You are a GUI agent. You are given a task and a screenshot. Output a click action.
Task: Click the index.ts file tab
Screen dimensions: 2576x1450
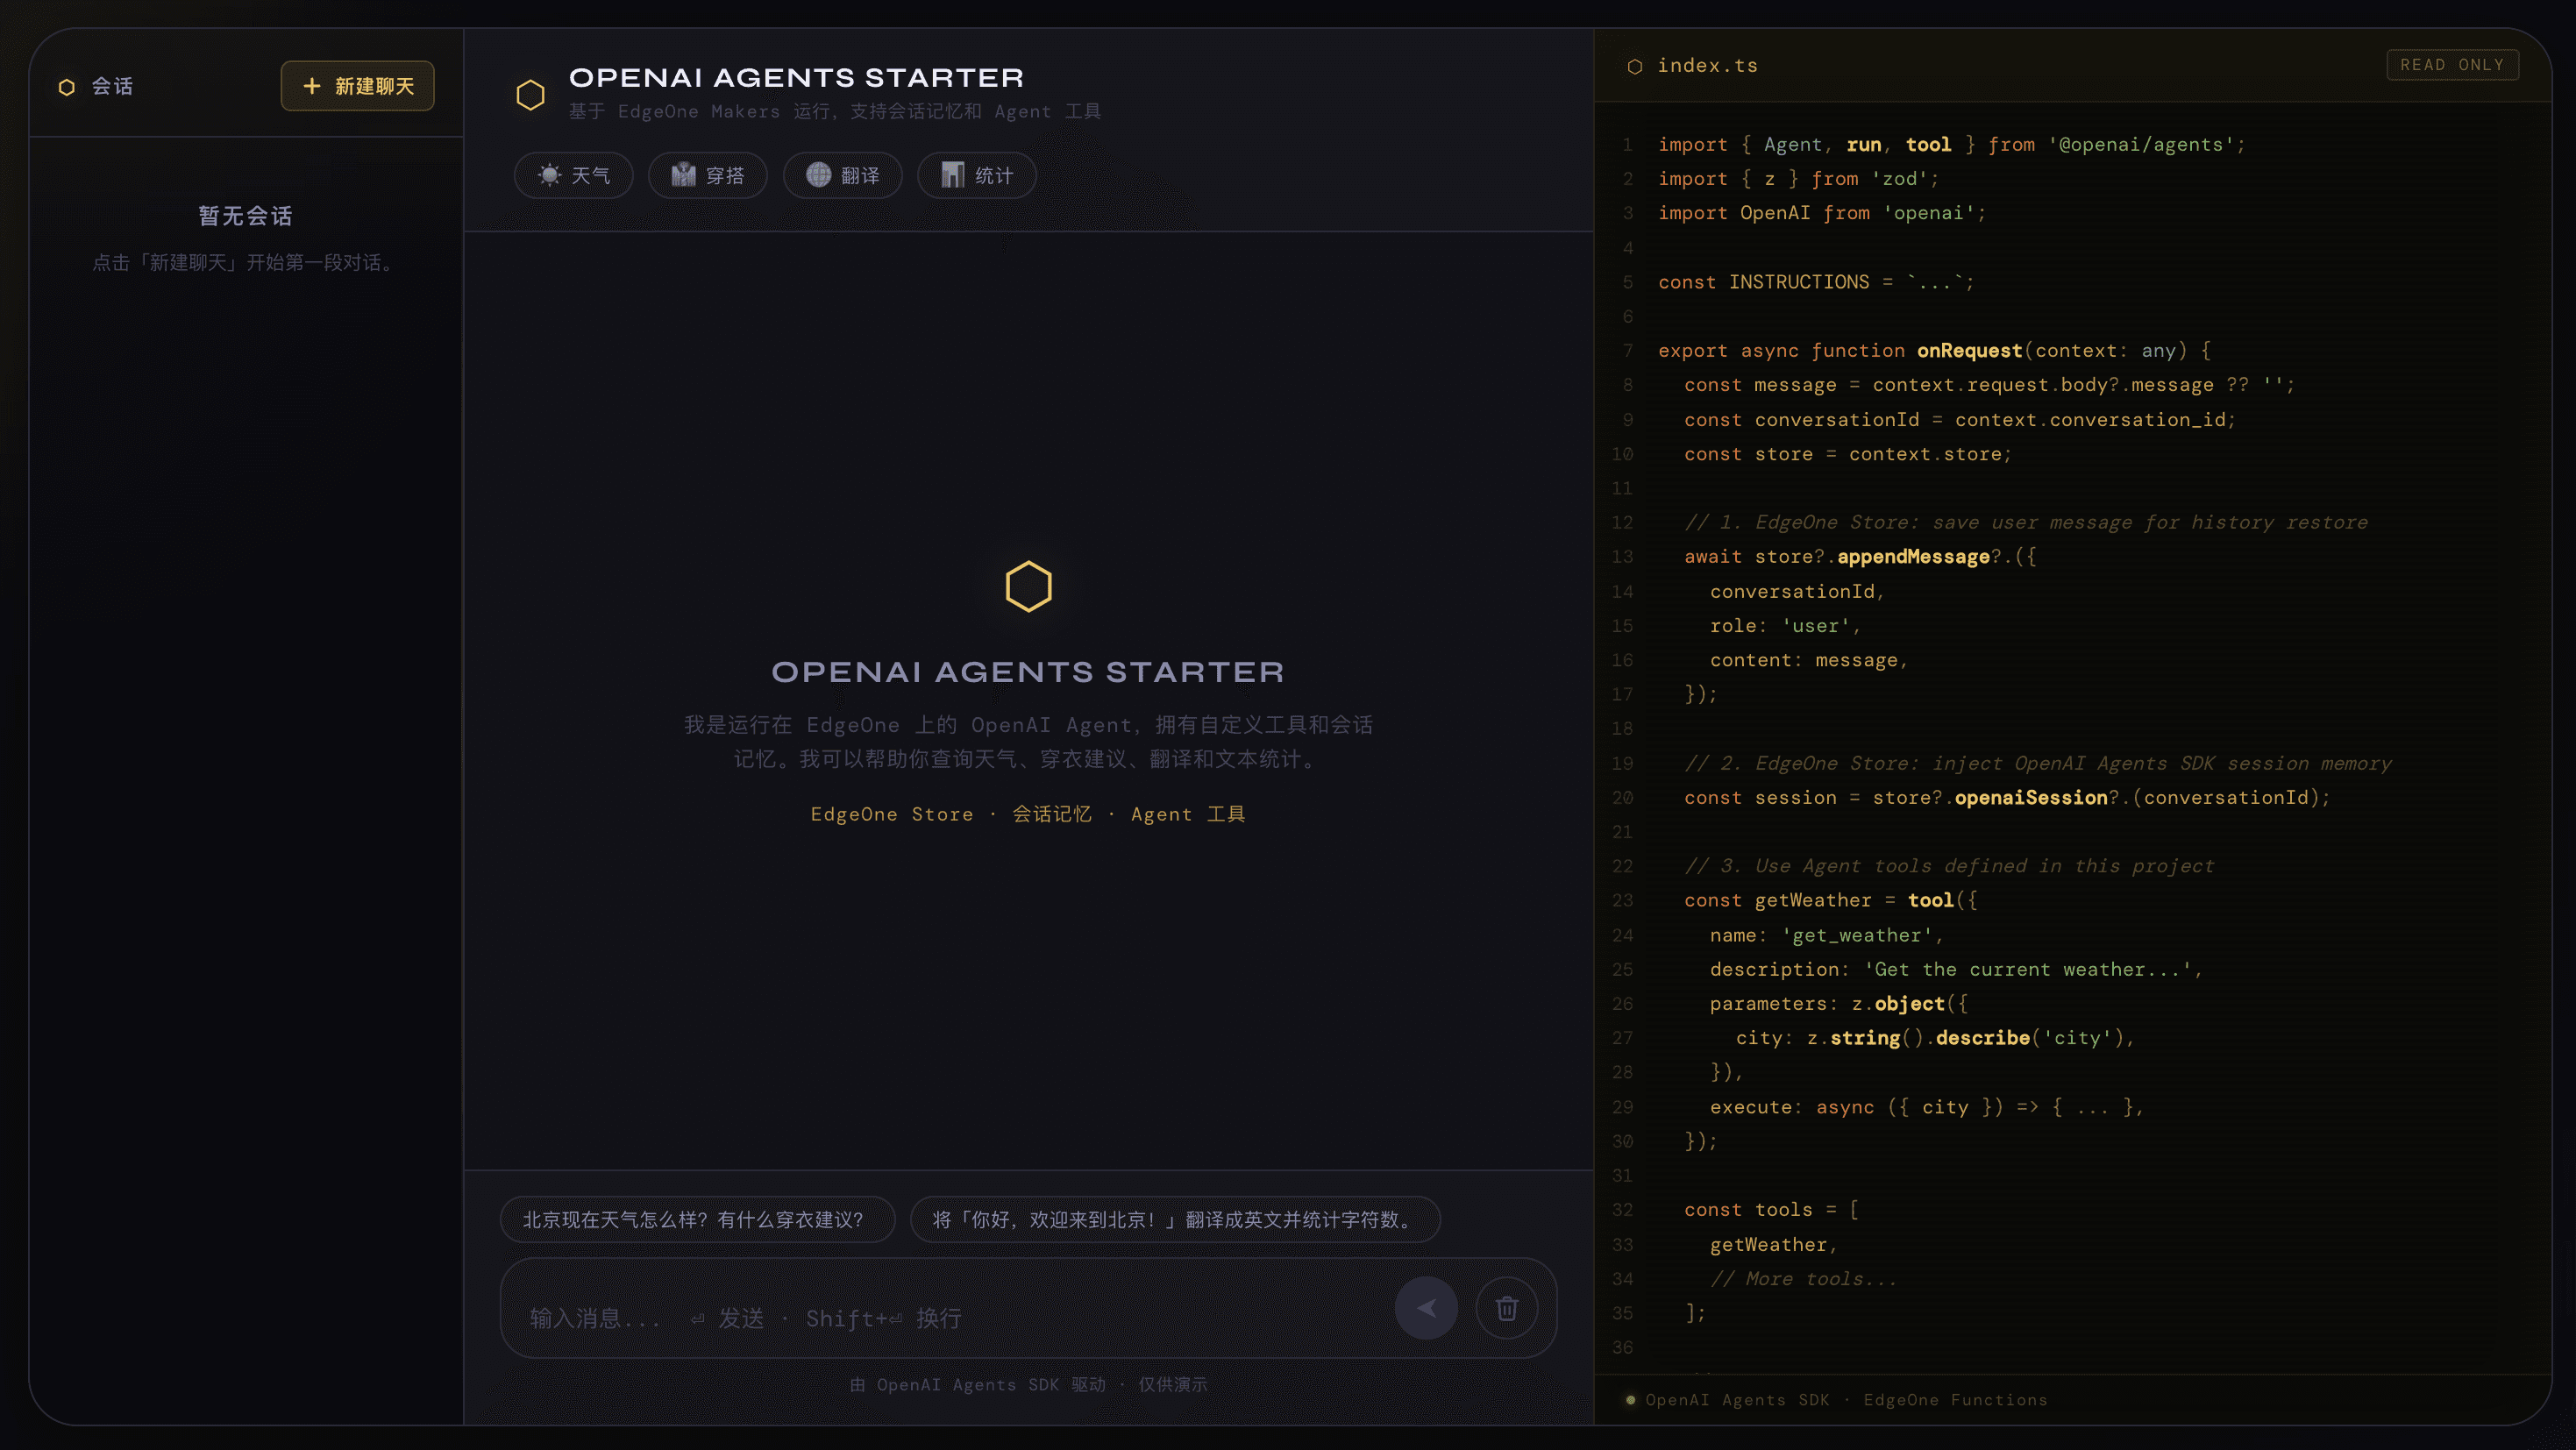(1707, 65)
